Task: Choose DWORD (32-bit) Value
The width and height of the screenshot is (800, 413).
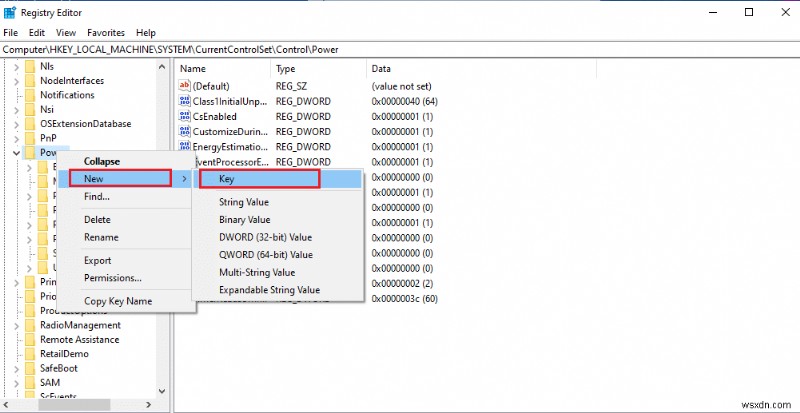Action: pyautogui.click(x=277, y=237)
